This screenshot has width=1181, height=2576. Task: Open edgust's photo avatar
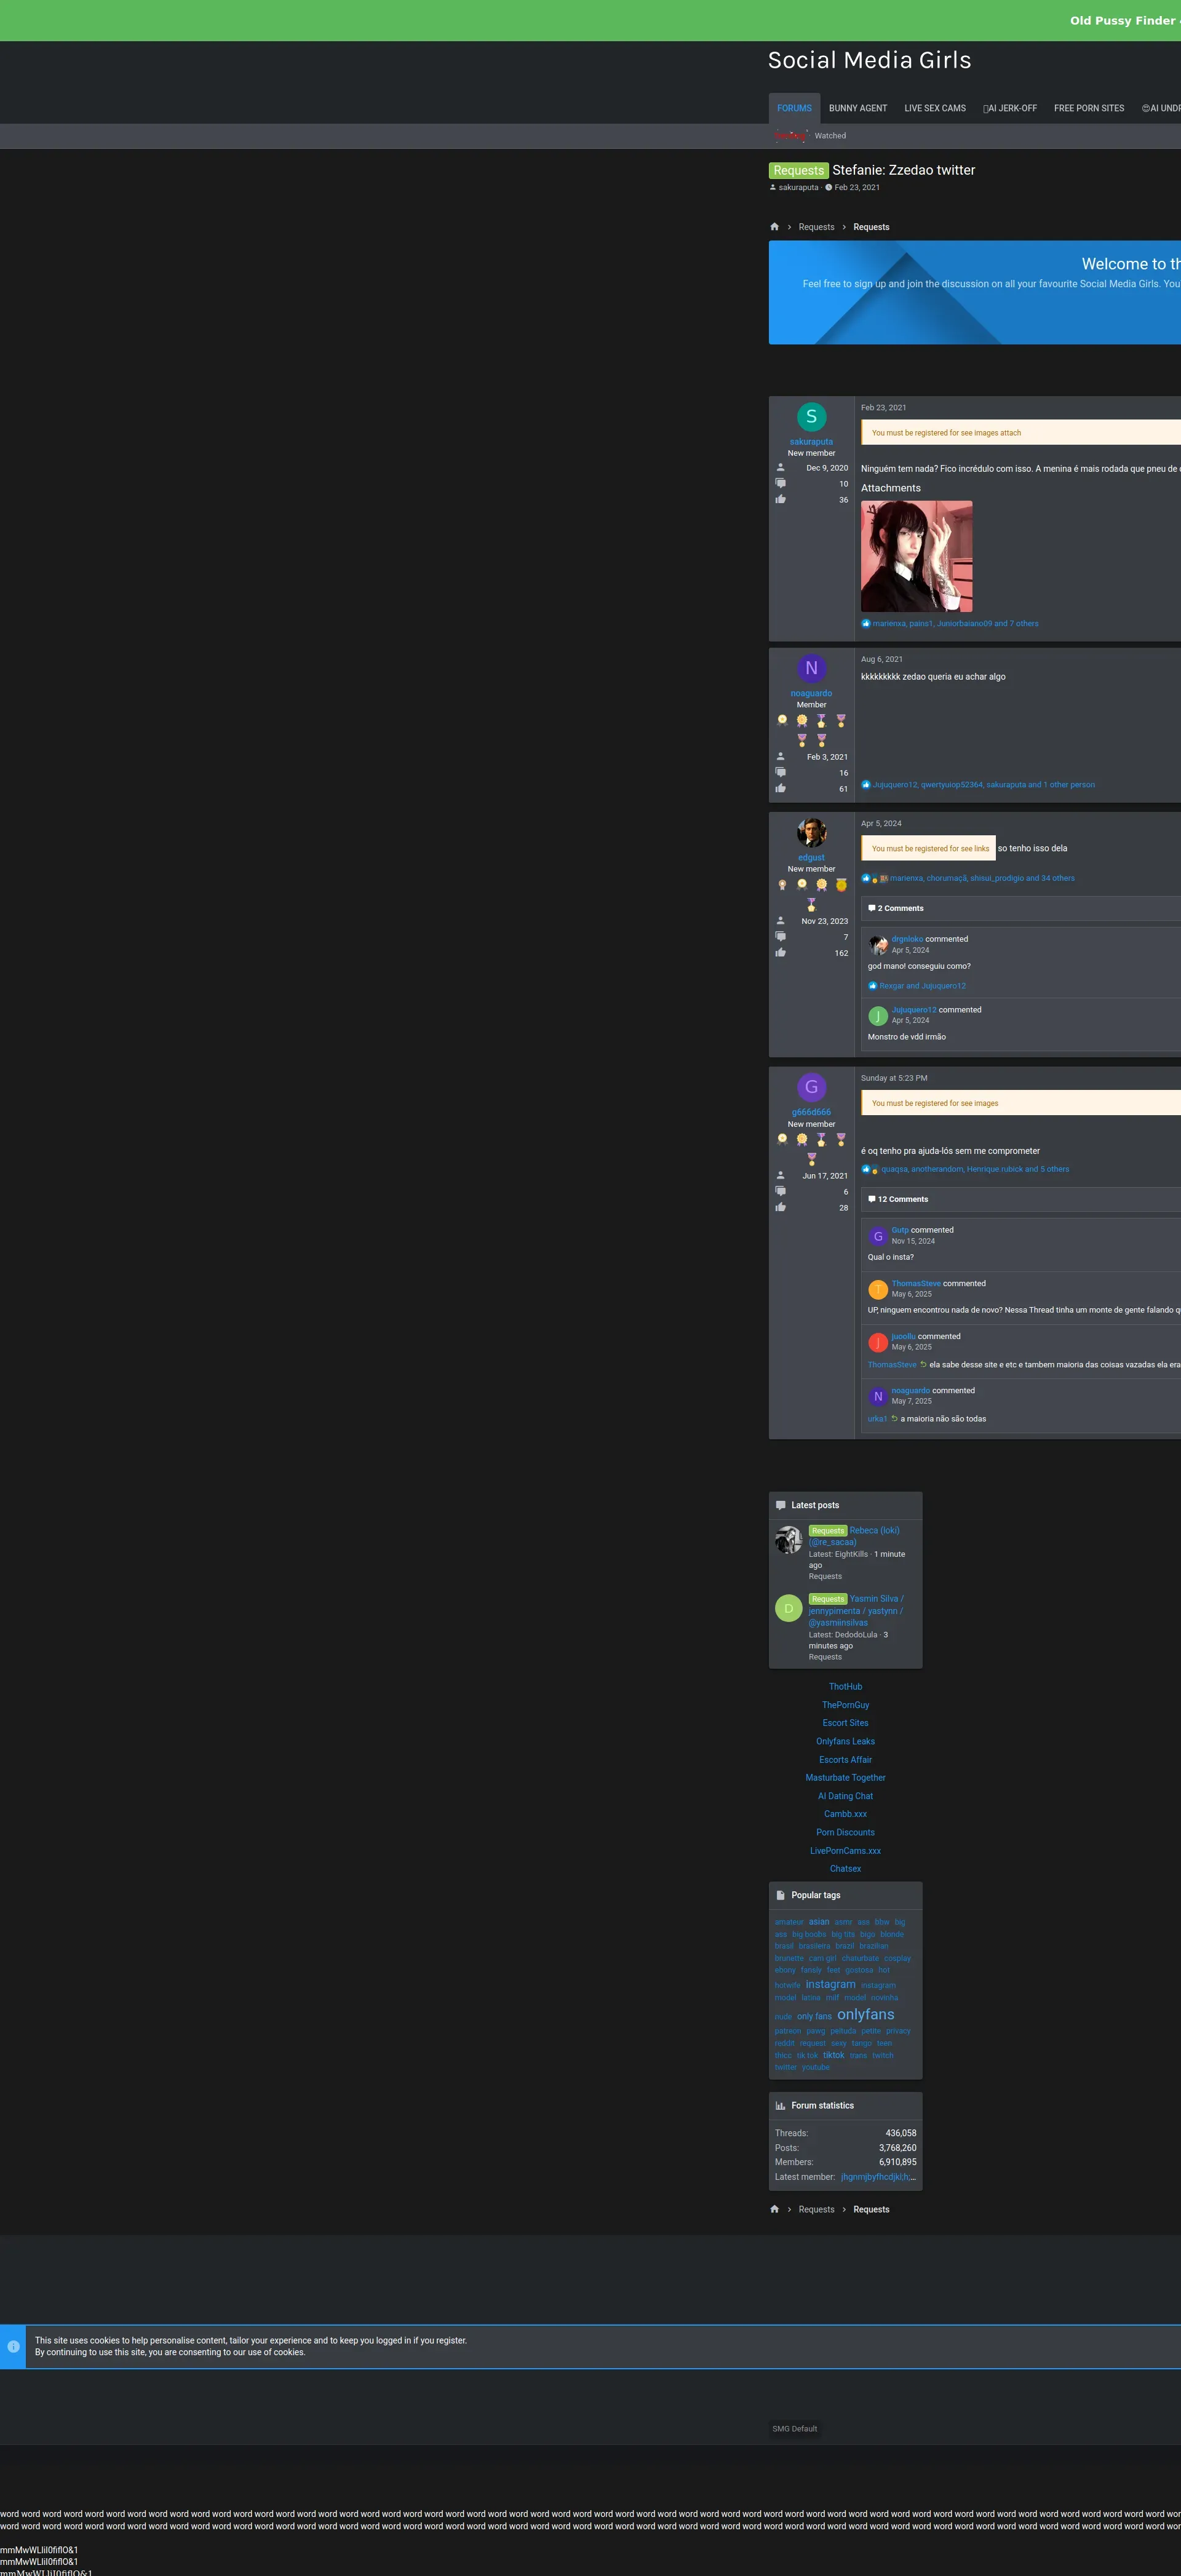pyautogui.click(x=811, y=832)
